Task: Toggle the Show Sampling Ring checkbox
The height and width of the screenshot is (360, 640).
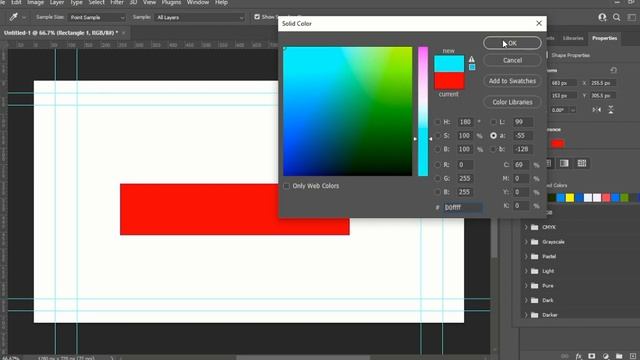Action: tap(257, 17)
